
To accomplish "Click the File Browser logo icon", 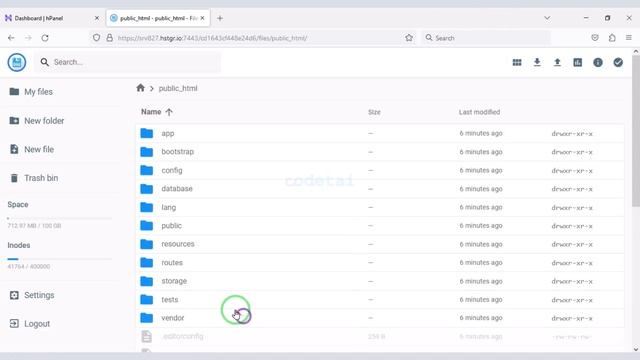I will 17,62.
